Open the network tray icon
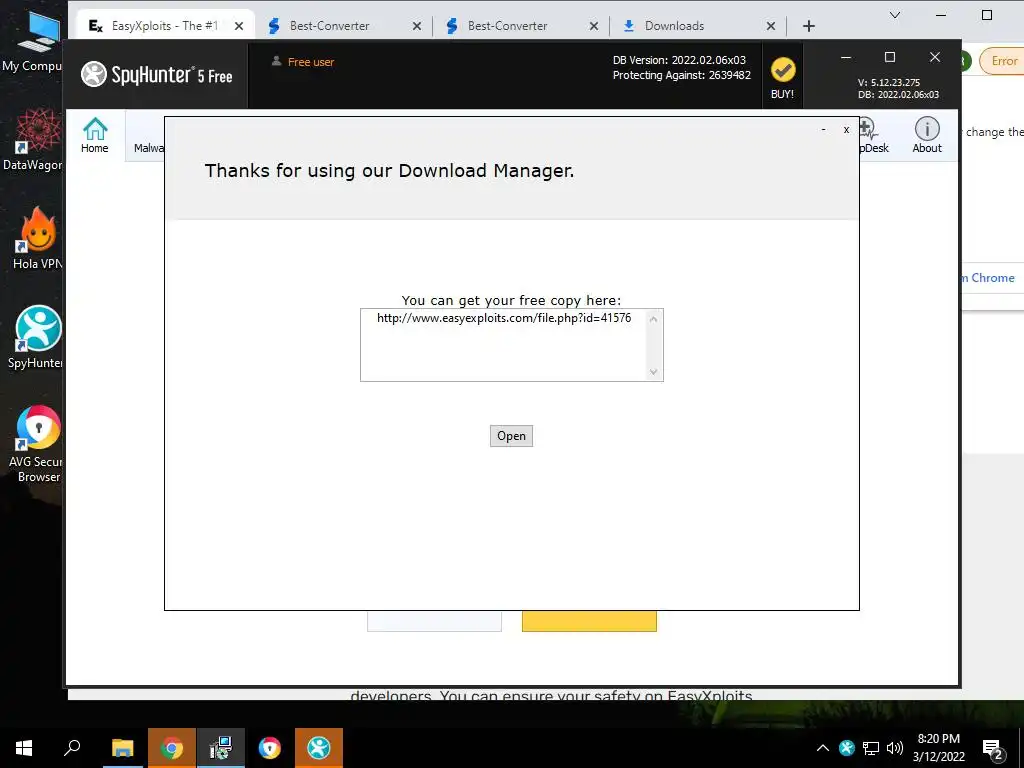Screen dimensions: 1024x768 tap(871, 748)
